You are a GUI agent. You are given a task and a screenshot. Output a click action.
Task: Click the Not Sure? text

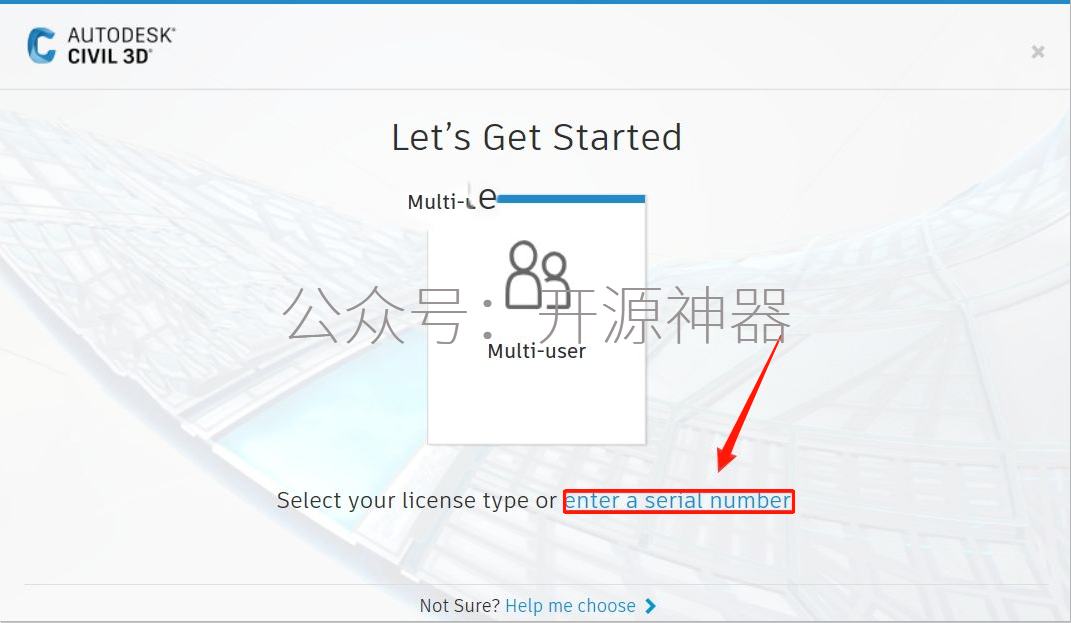point(460,606)
